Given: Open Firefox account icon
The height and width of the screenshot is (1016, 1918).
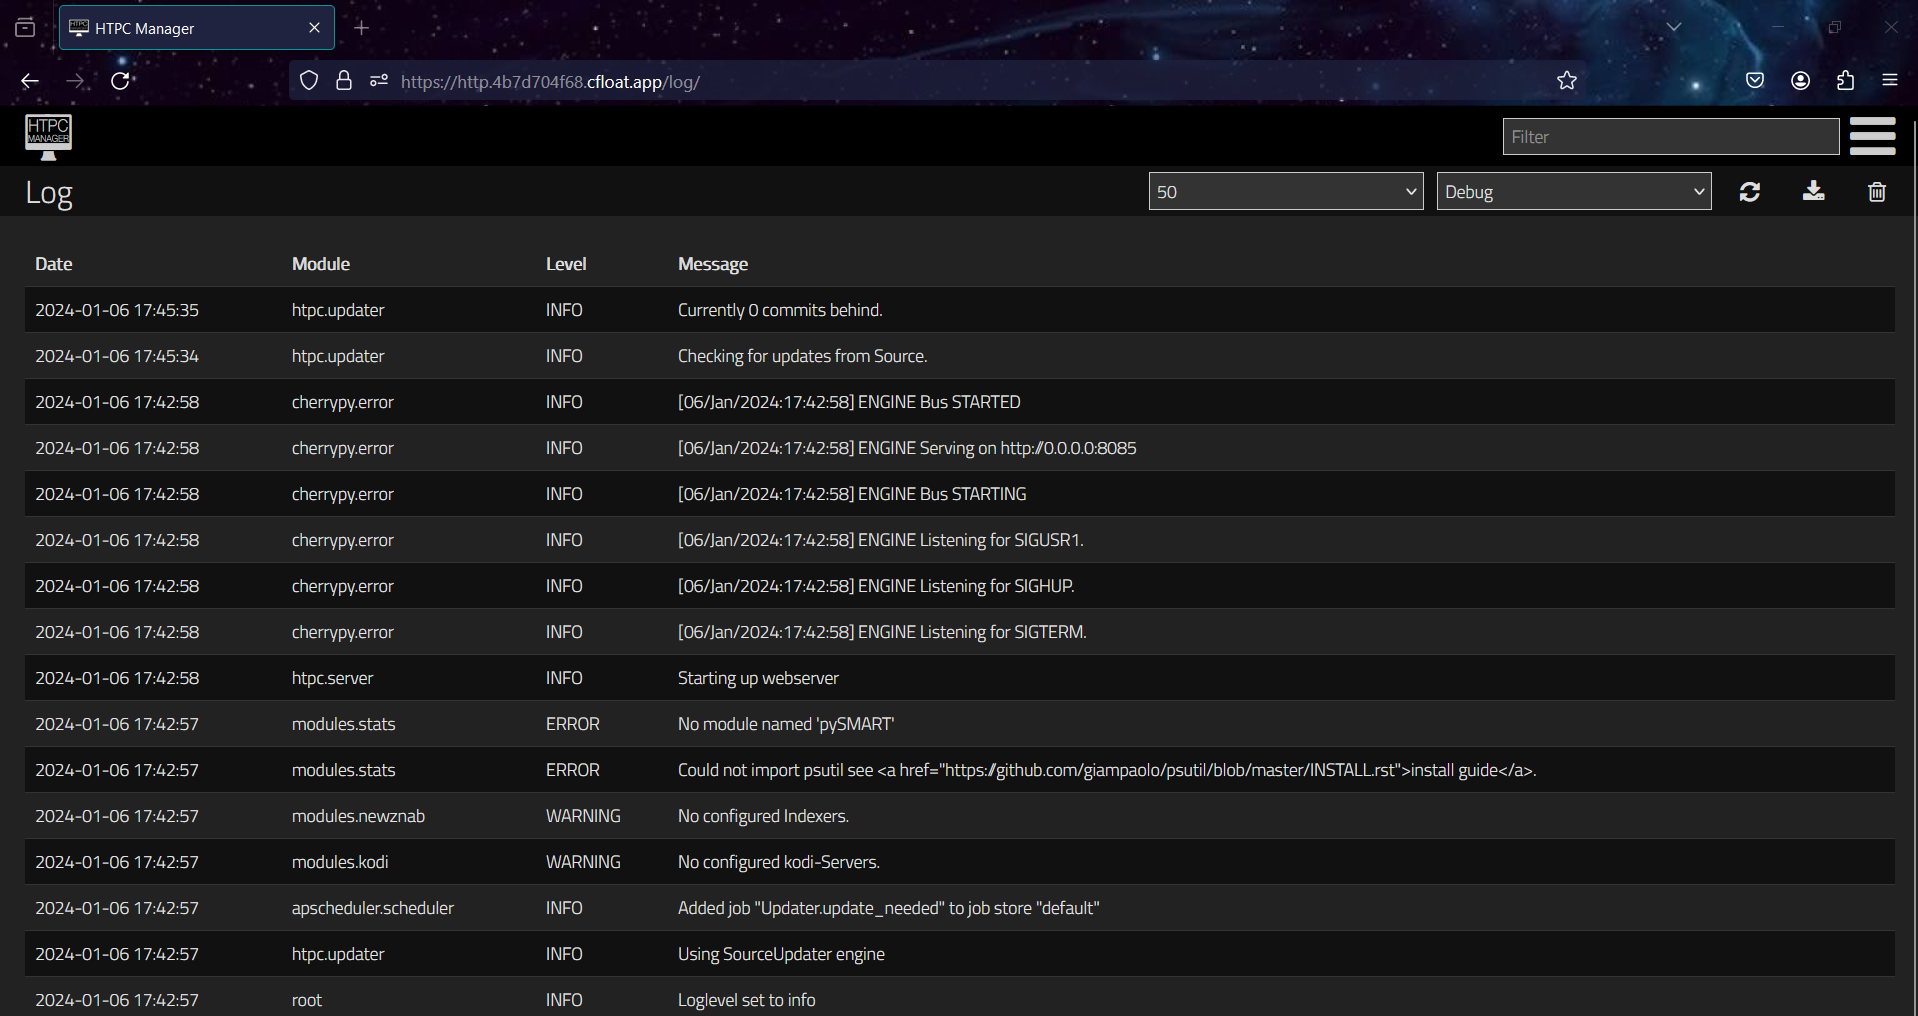Looking at the screenshot, I should click(1800, 81).
